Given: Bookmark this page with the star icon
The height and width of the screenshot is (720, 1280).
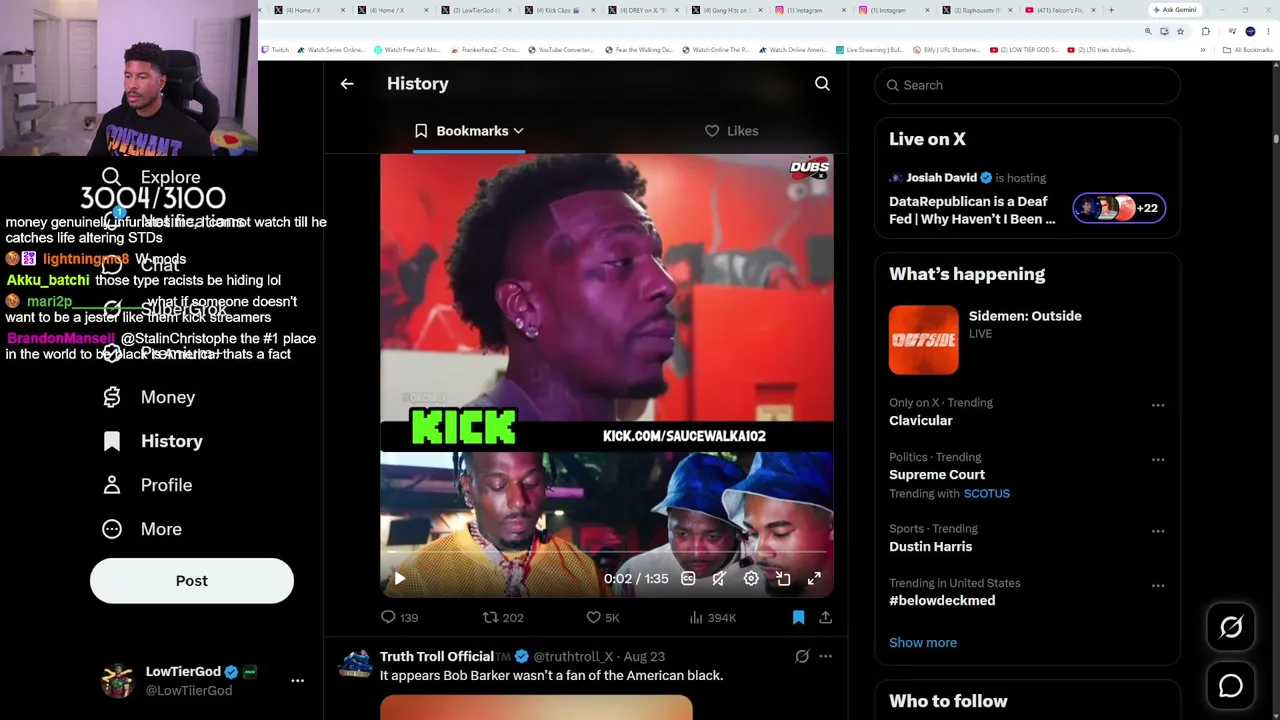Looking at the screenshot, I should pyautogui.click(x=1180, y=31).
